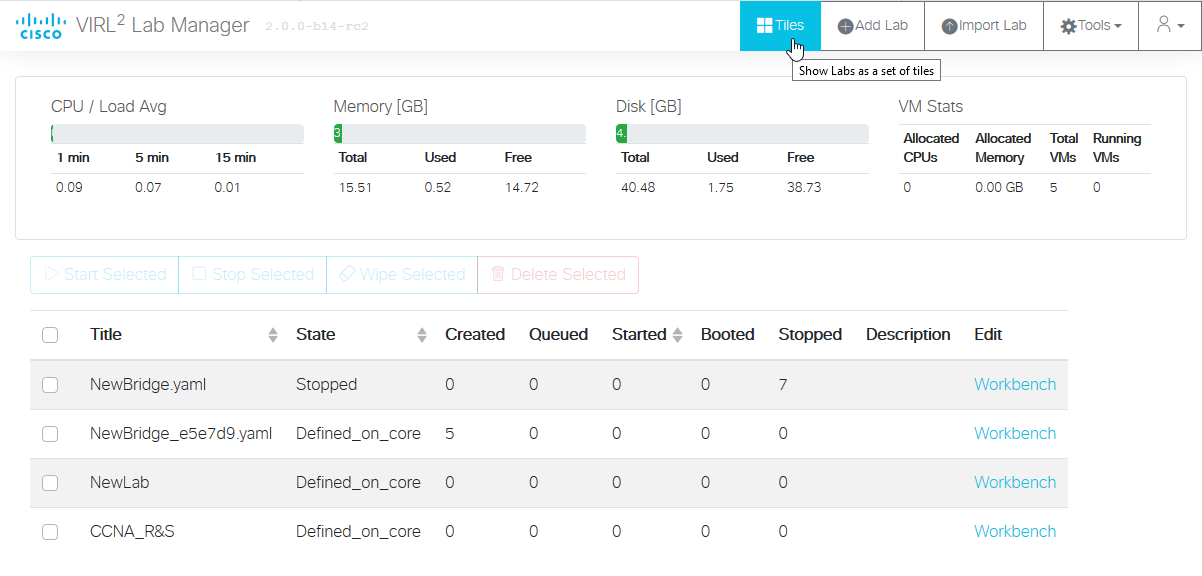Image resolution: width=1202 pixels, height=576 pixels.
Task: Click the Delete Selected button
Action: [558, 274]
